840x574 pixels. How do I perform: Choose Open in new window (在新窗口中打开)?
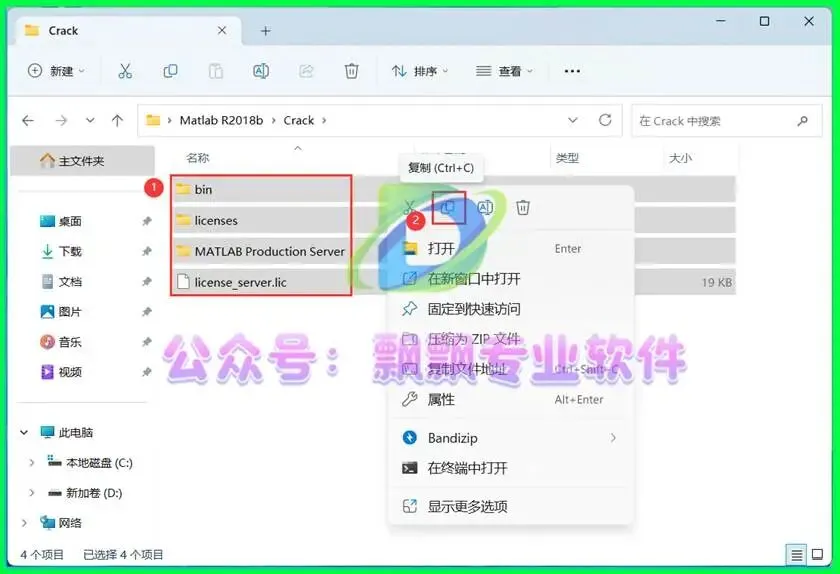click(511, 278)
